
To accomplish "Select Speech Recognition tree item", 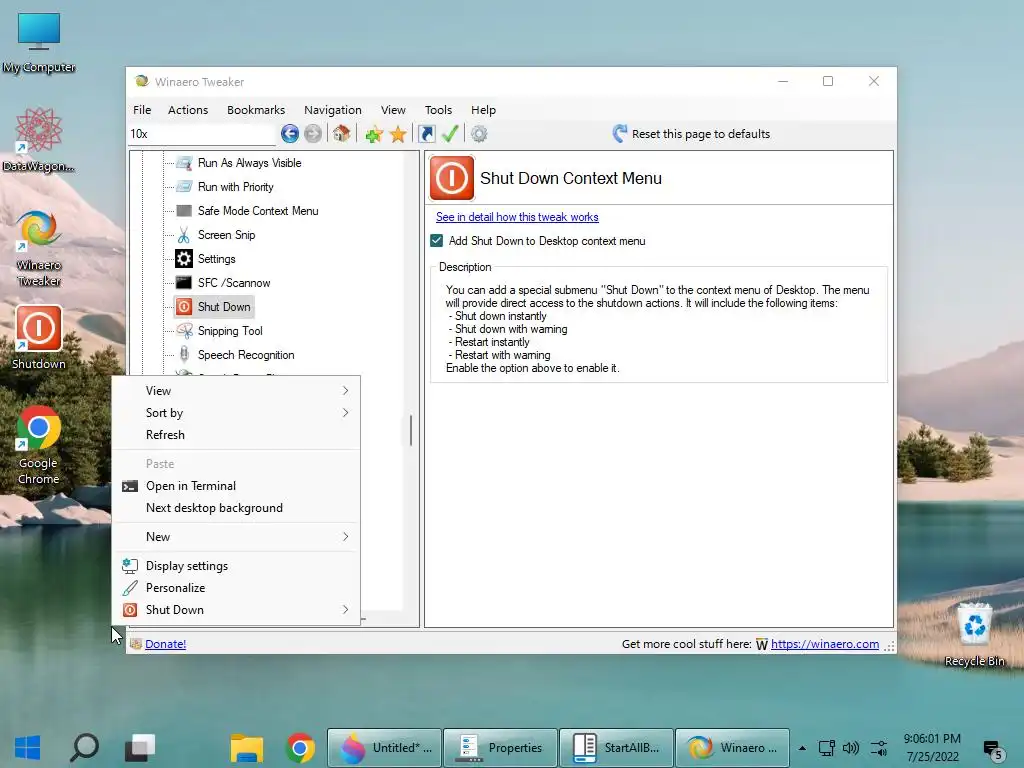I will coord(246,355).
